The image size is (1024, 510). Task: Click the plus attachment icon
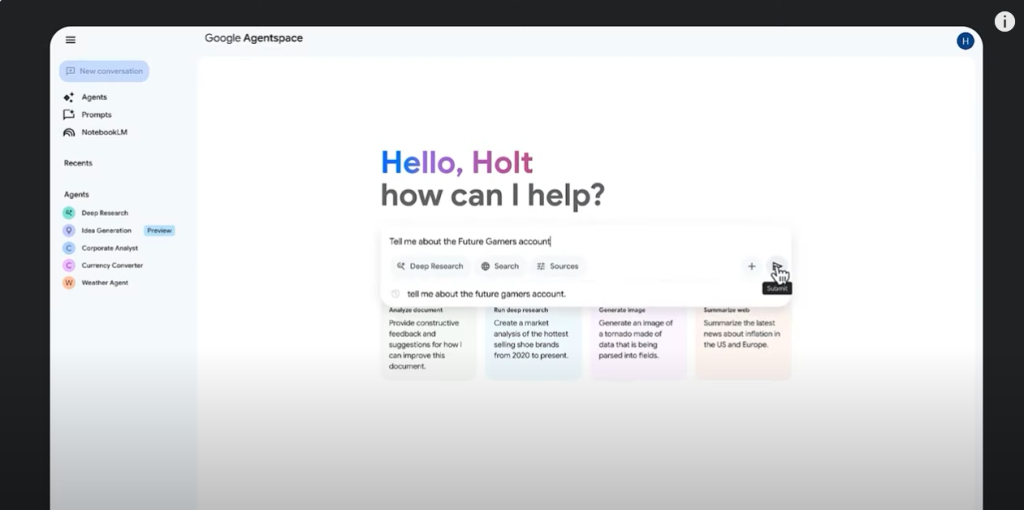point(752,266)
